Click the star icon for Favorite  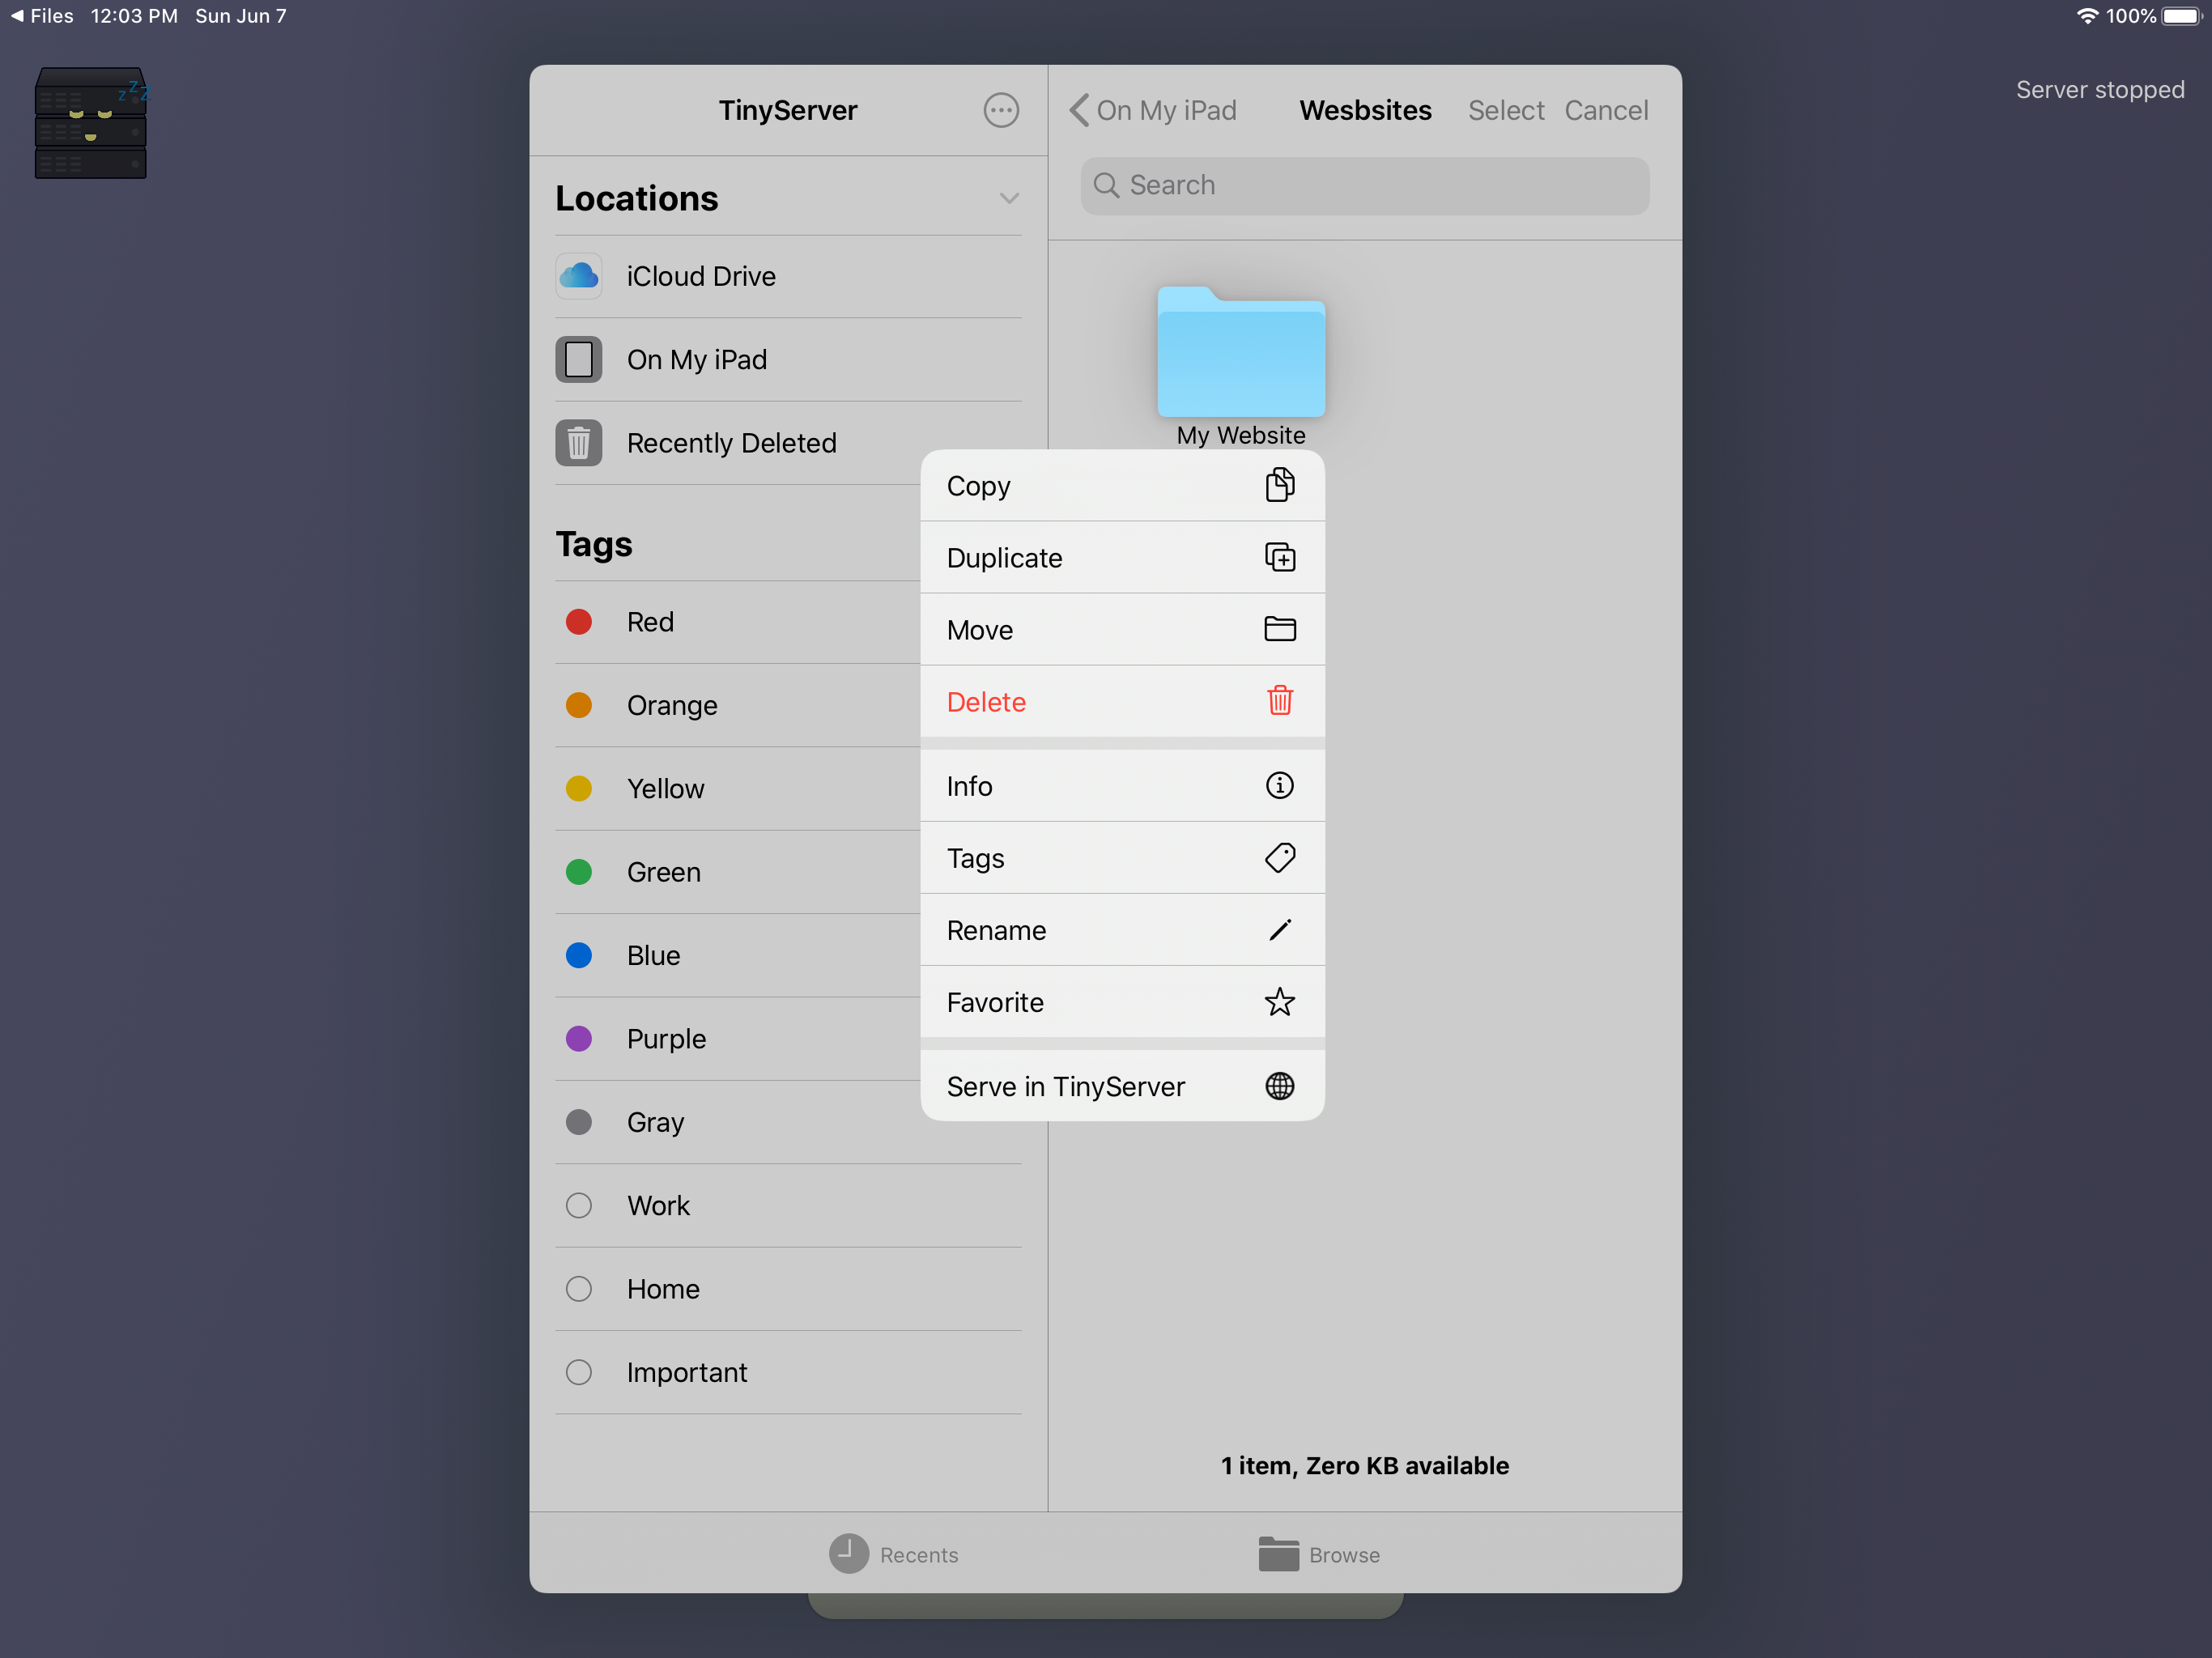click(1279, 1002)
